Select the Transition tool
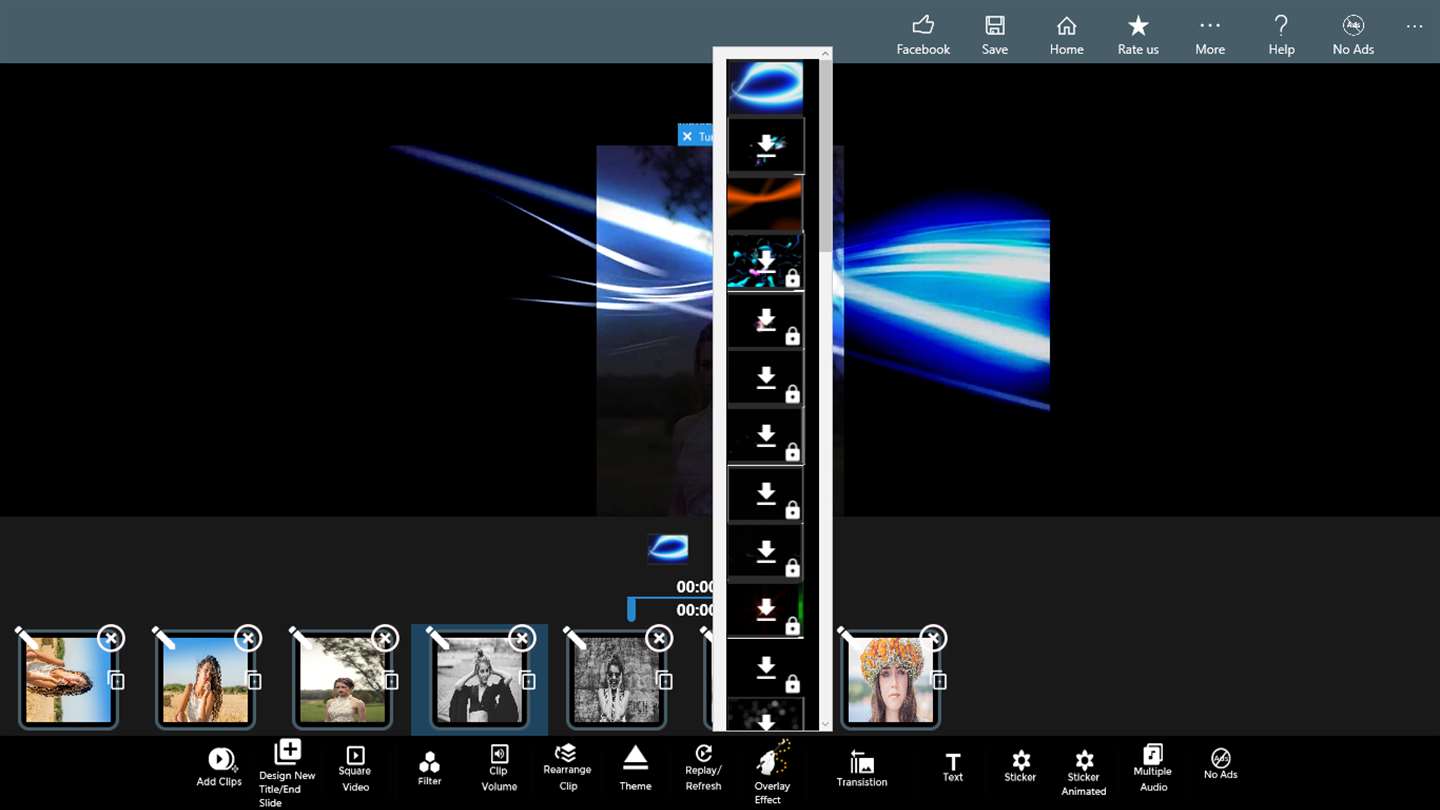The height and width of the screenshot is (810, 1440). [x=862, y=768]
